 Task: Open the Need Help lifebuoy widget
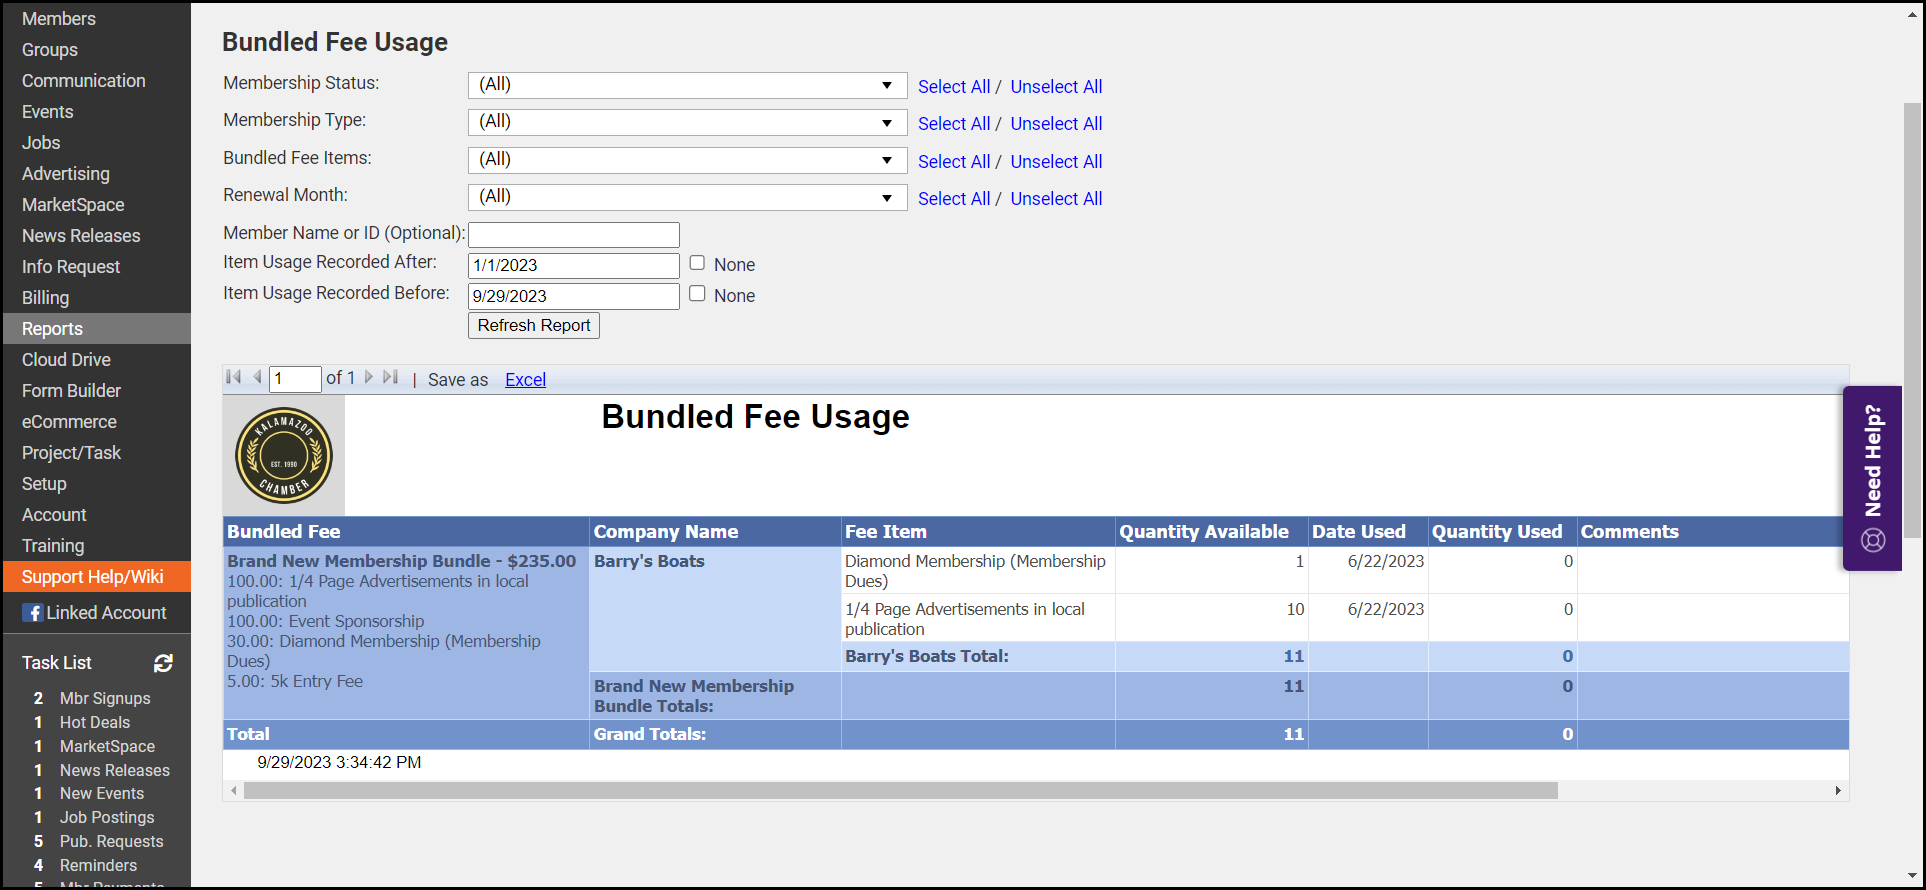1872,478
